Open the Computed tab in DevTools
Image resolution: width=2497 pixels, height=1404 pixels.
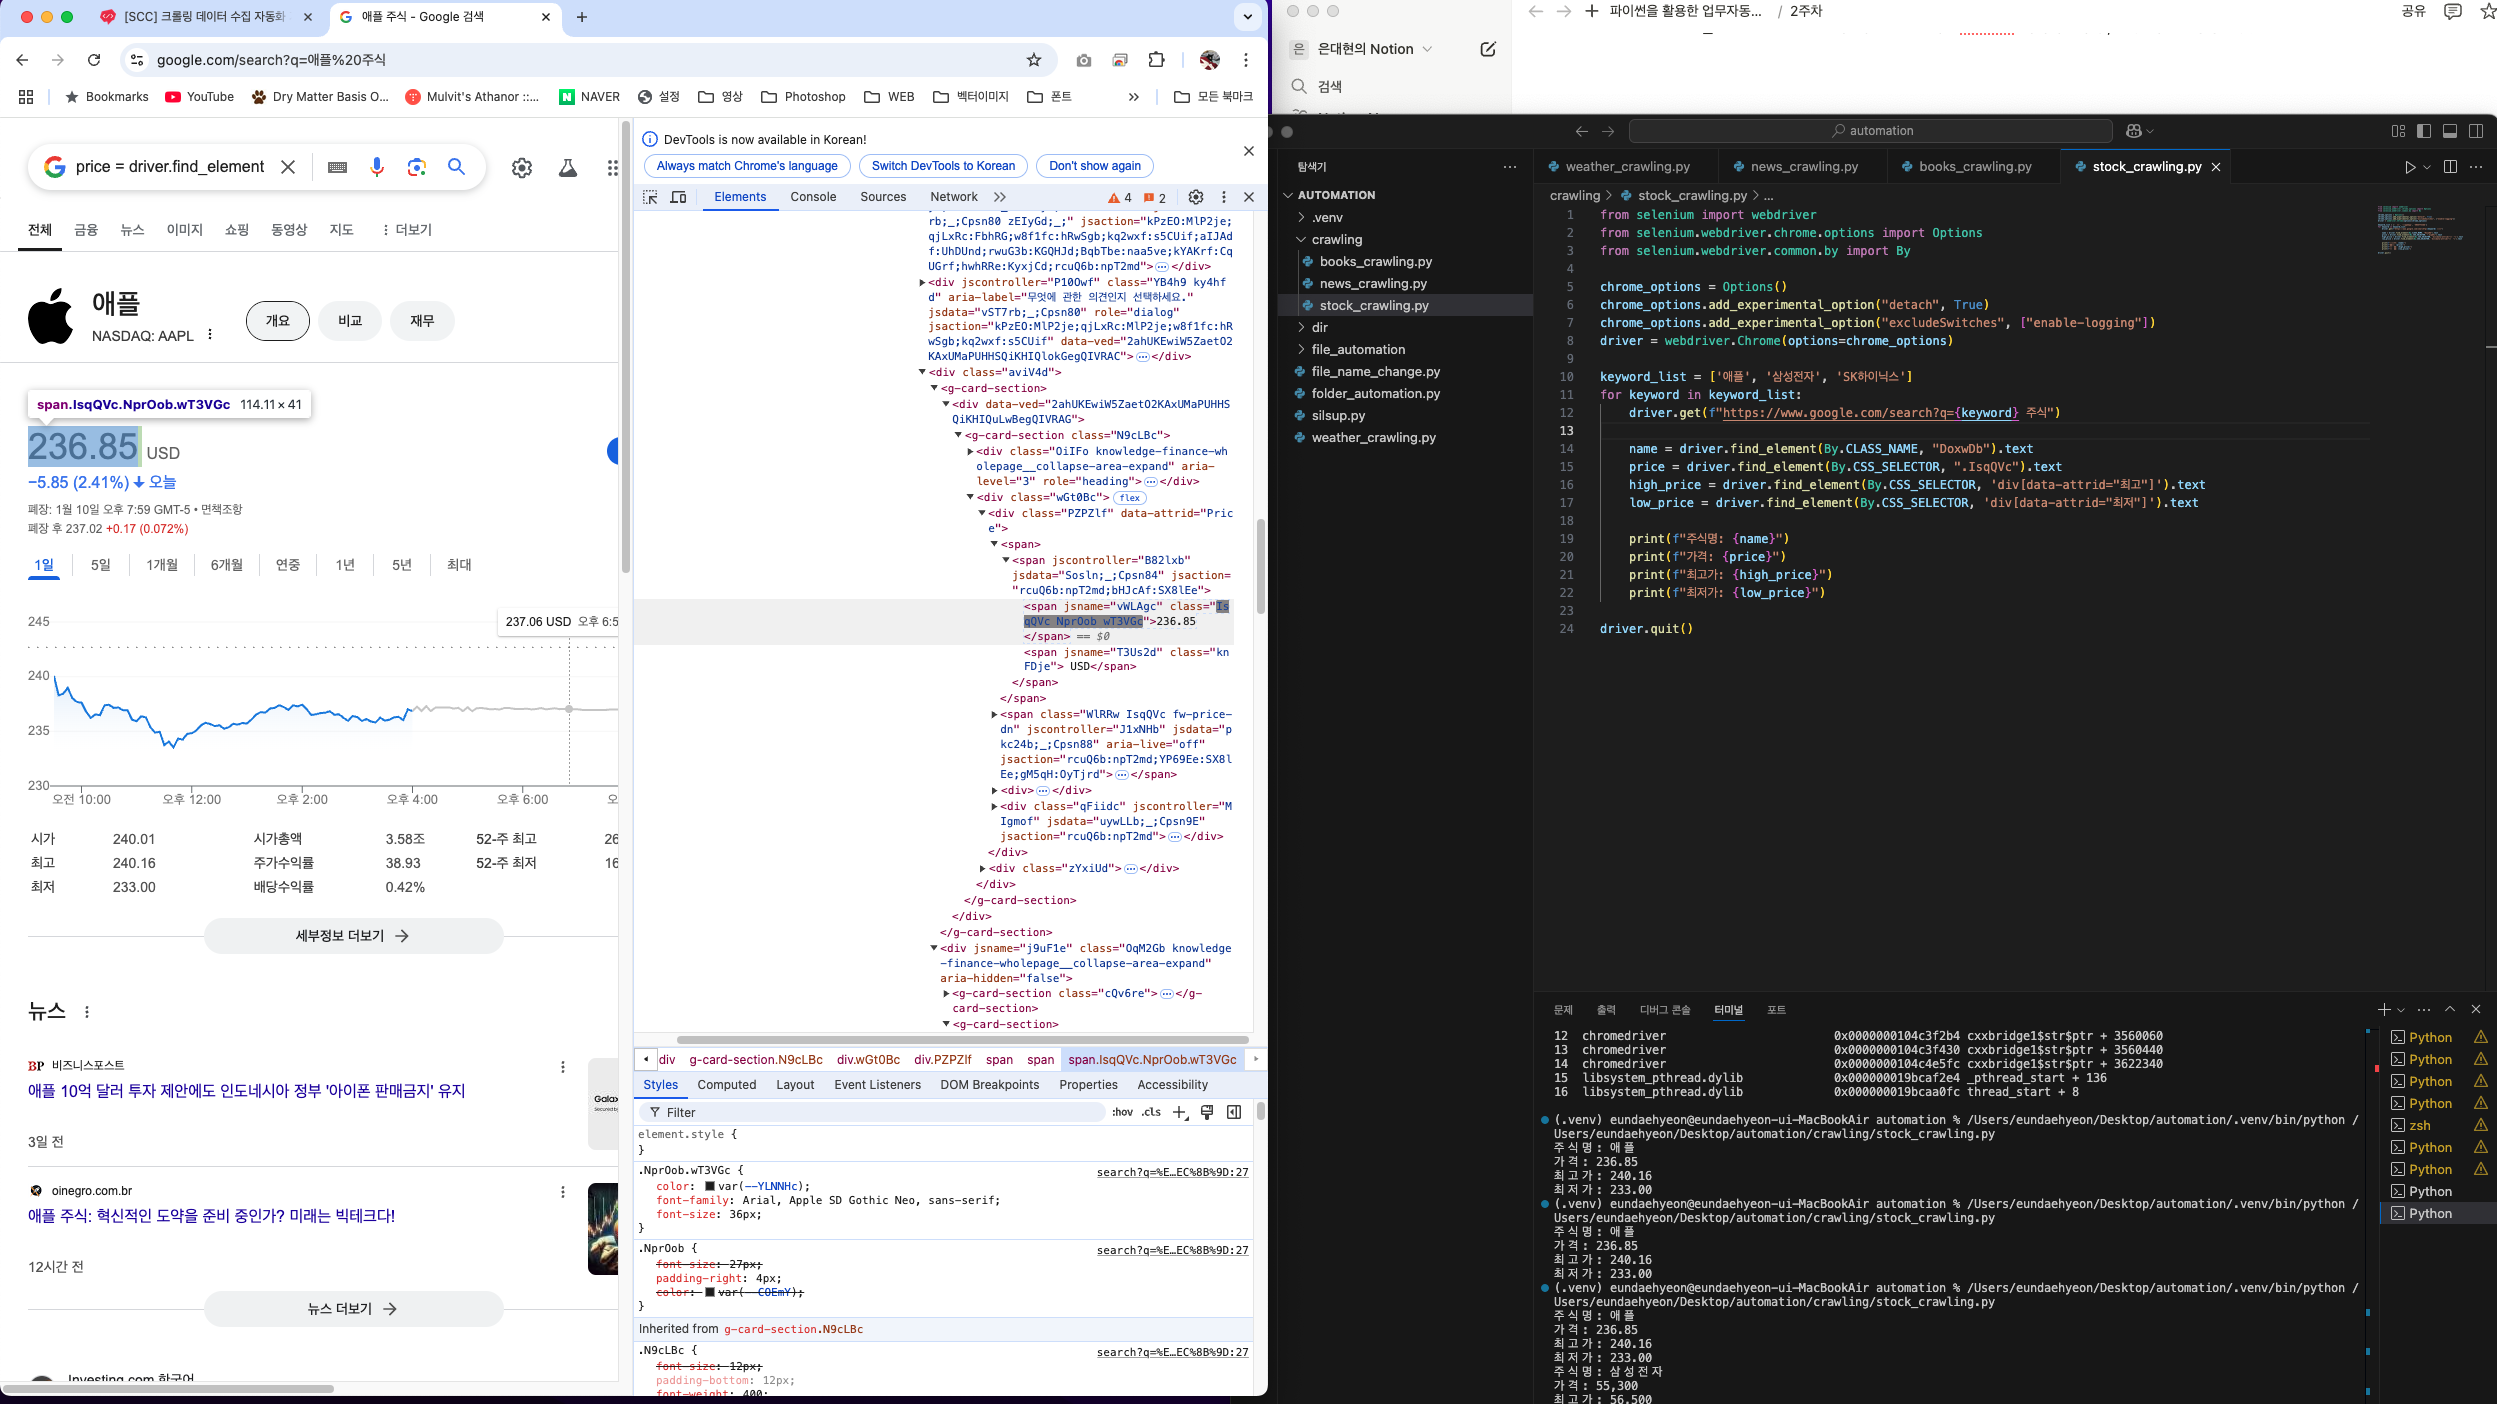[x=727, y=1085]
